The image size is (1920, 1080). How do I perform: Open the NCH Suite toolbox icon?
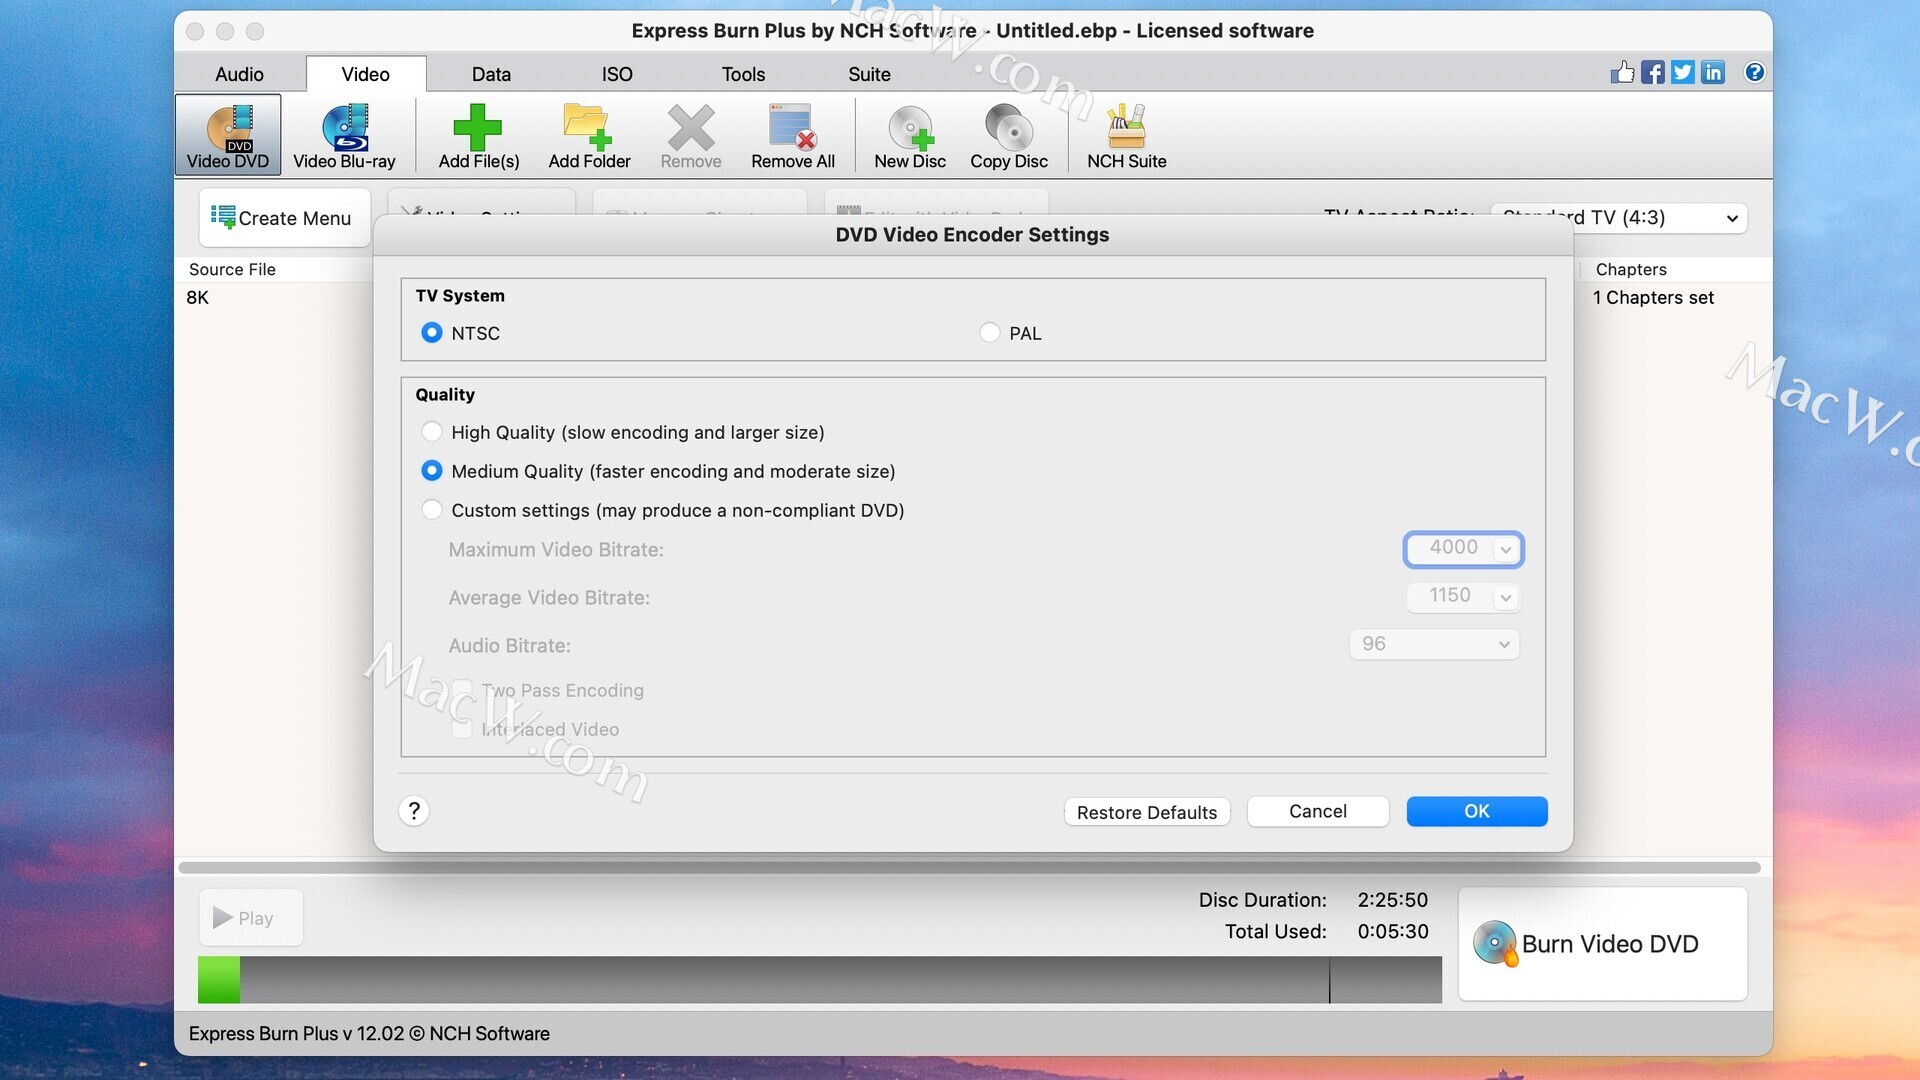(1126, 135)
